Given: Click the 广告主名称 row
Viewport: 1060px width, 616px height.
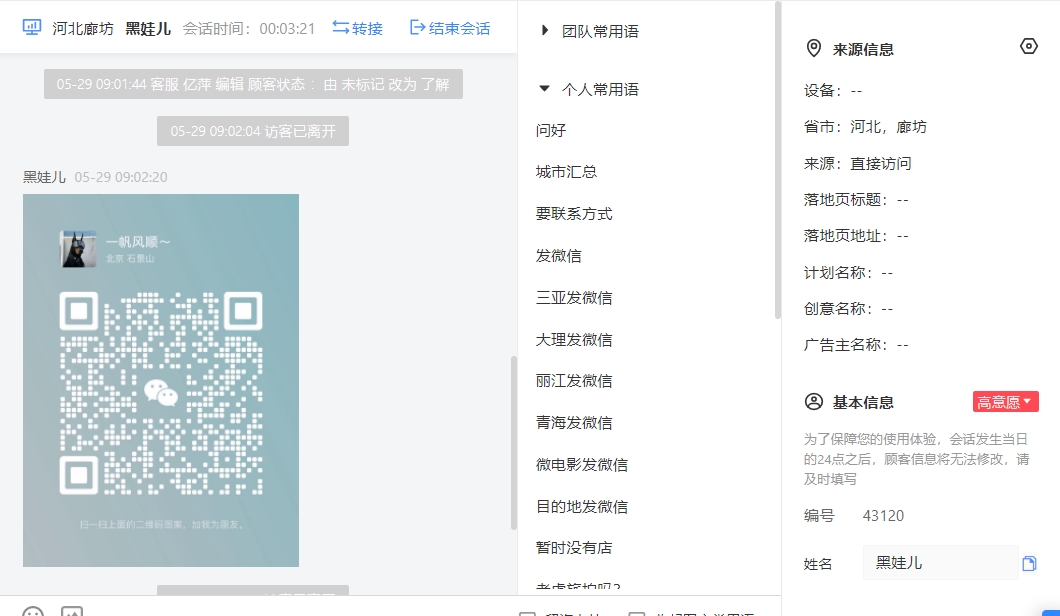Looking at the screenshot, I should tap(857, 345).
